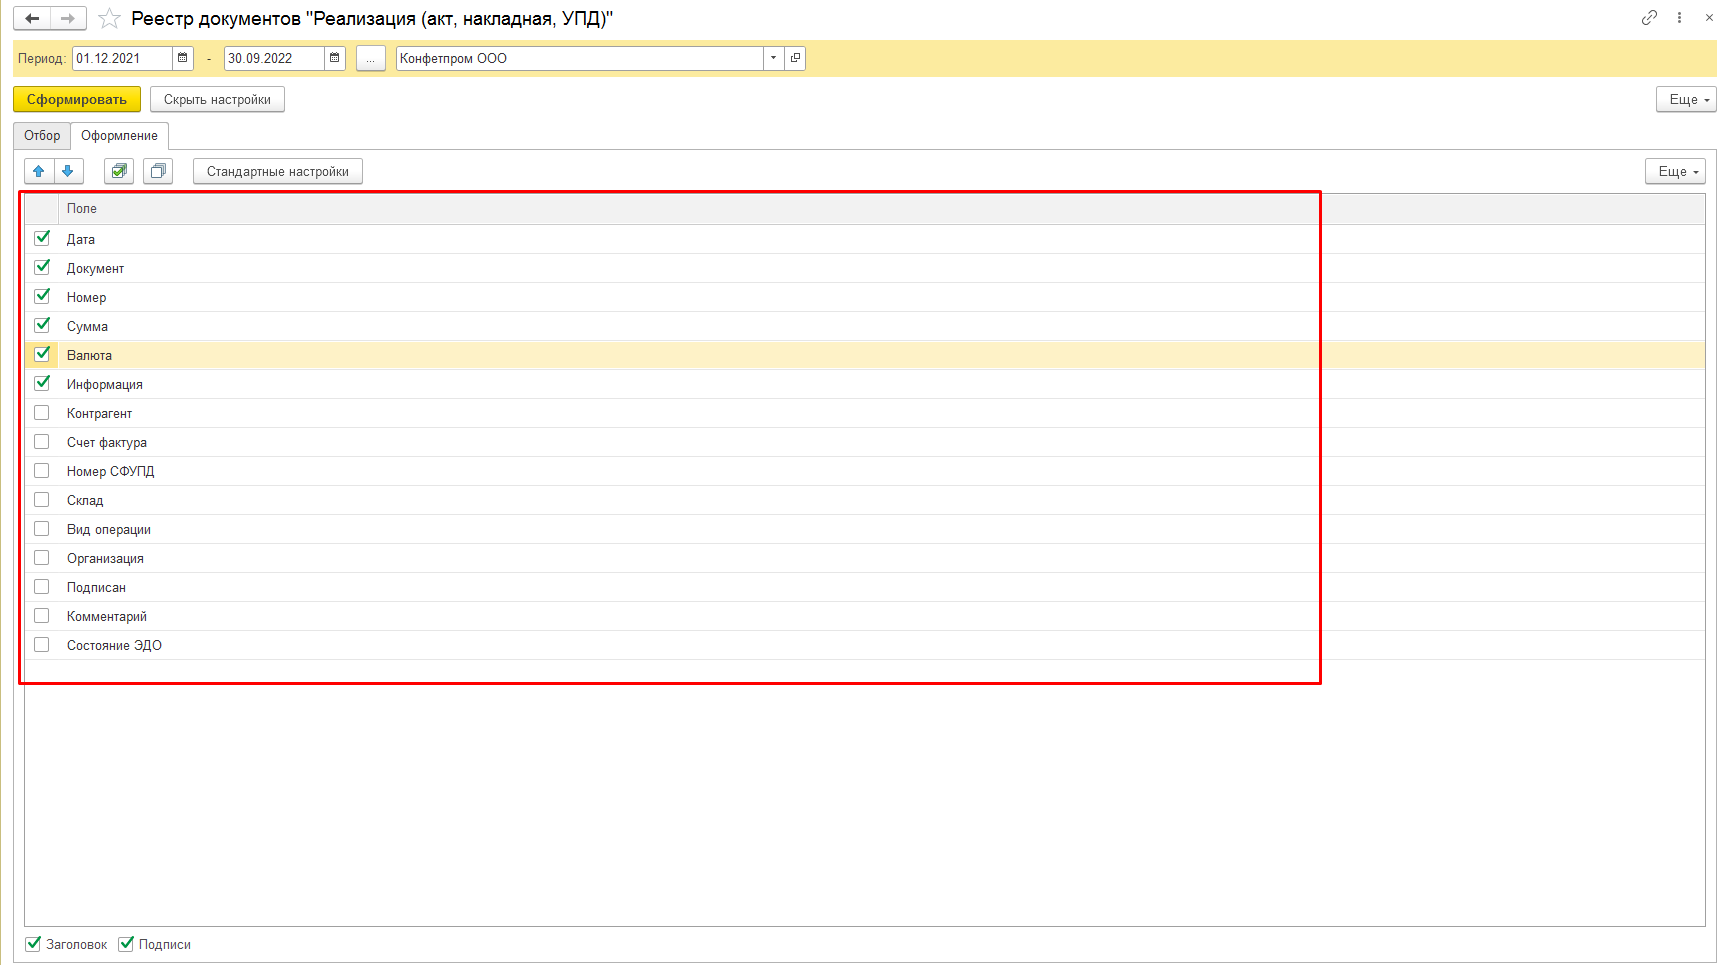
Task: Close the report window
Action: coord(1709,18)
